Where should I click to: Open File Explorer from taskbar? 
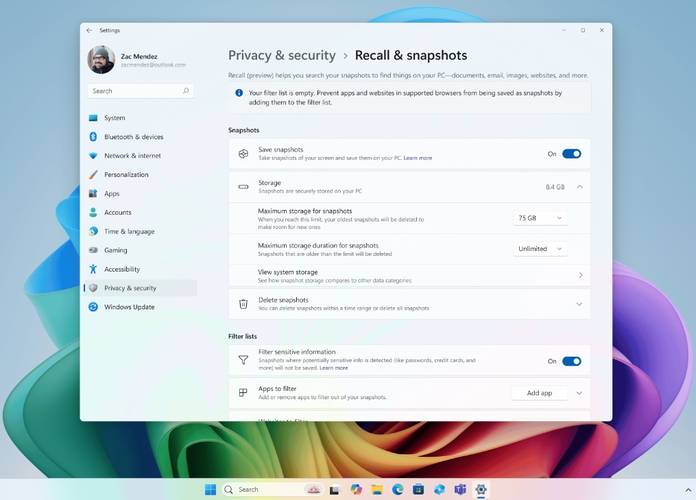tap(377, 489)
